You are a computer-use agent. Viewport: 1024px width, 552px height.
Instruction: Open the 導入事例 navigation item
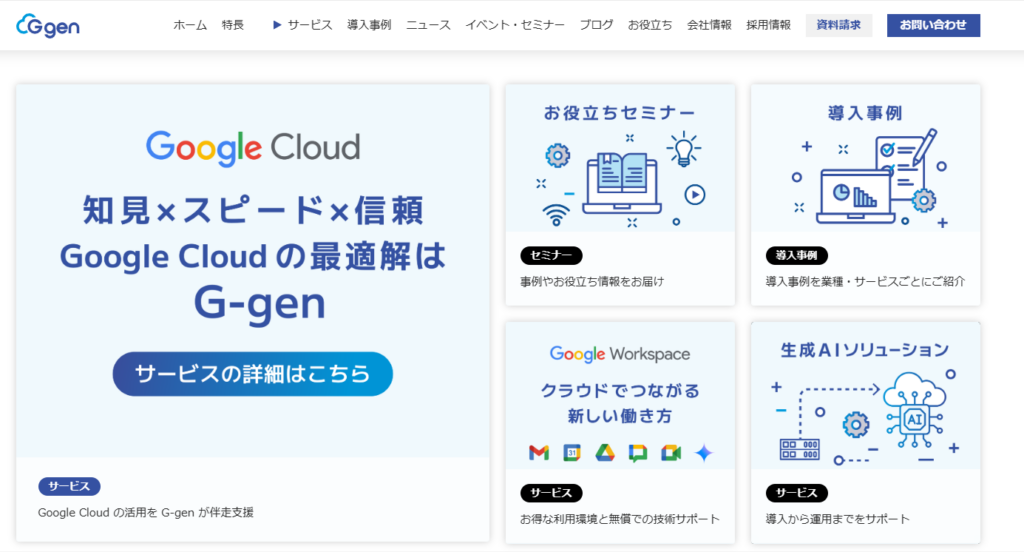[x=369, y=25]
